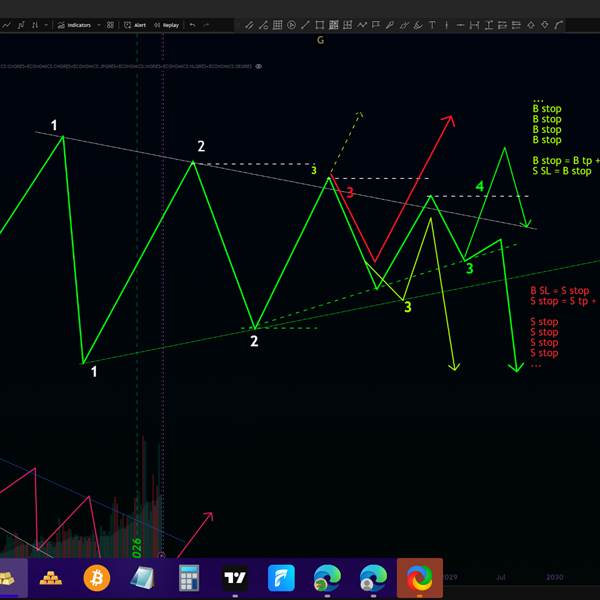Select the green '4' label
600x600 pixels.
click(x=479, y=186)
